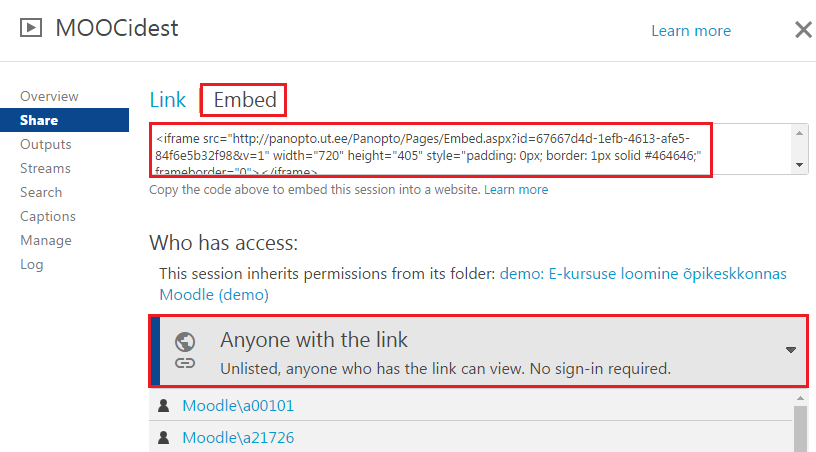
Task: Go to the Outputs section
Action: (46, 144)
